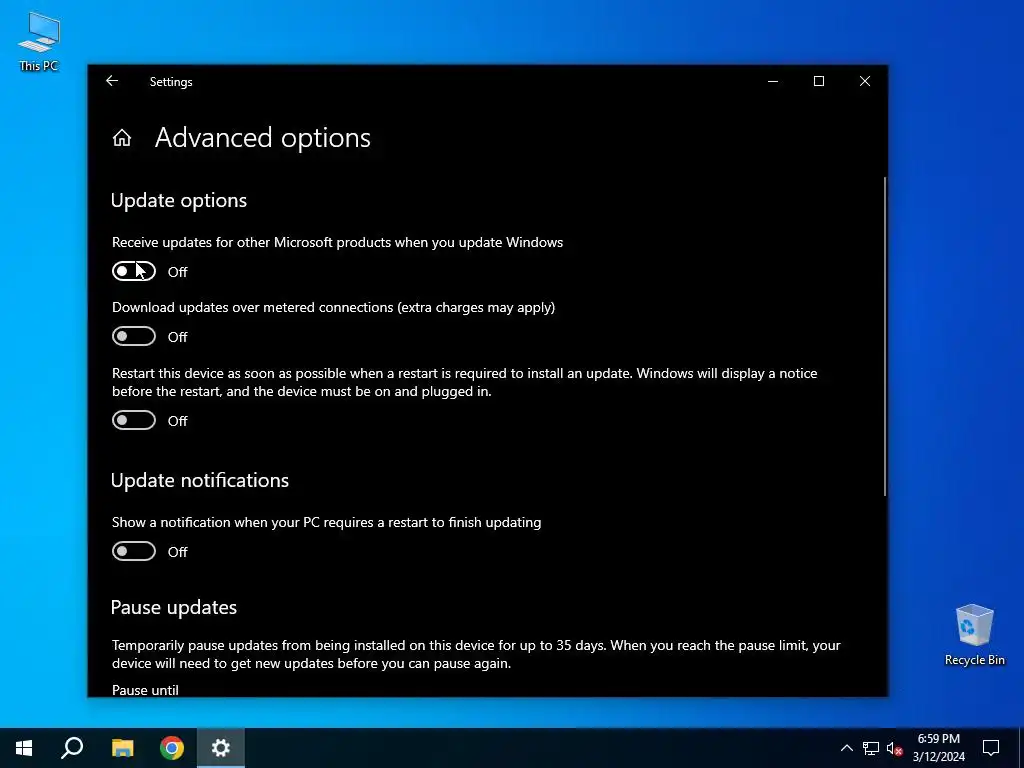Click 'Show a notification when your PC requires' text
Screen dimensions: 1024x768
(327, 522)
